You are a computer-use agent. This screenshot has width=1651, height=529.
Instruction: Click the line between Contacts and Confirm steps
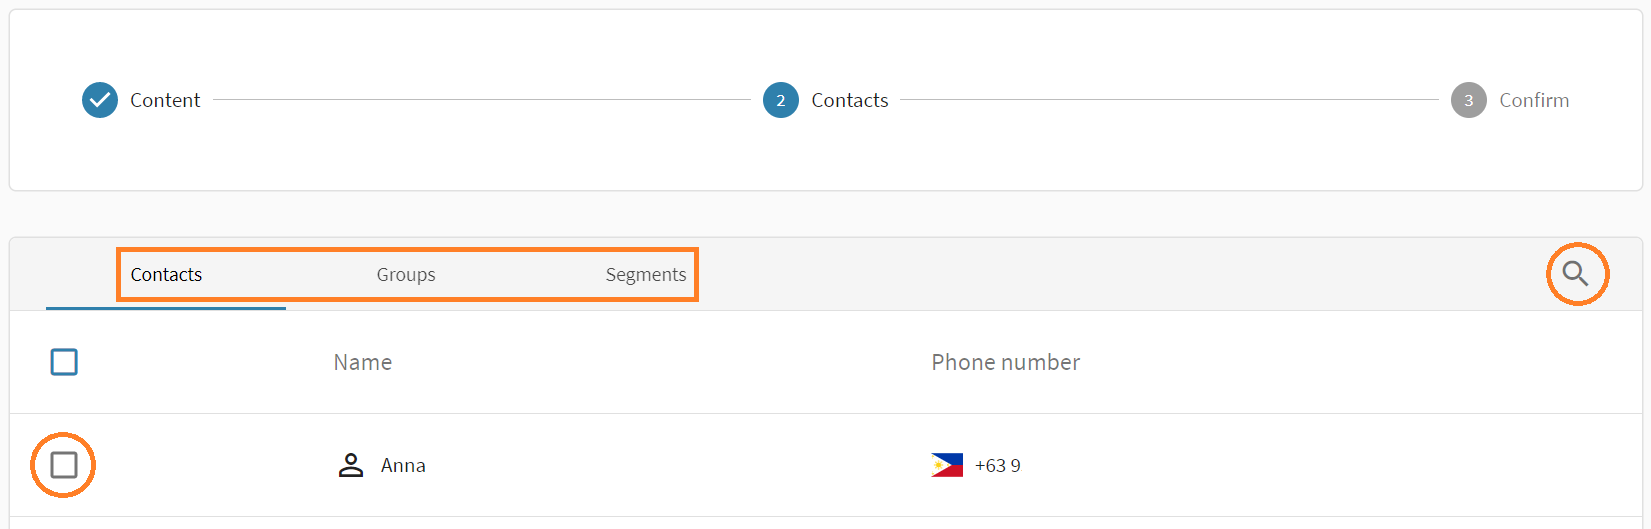1168,100
